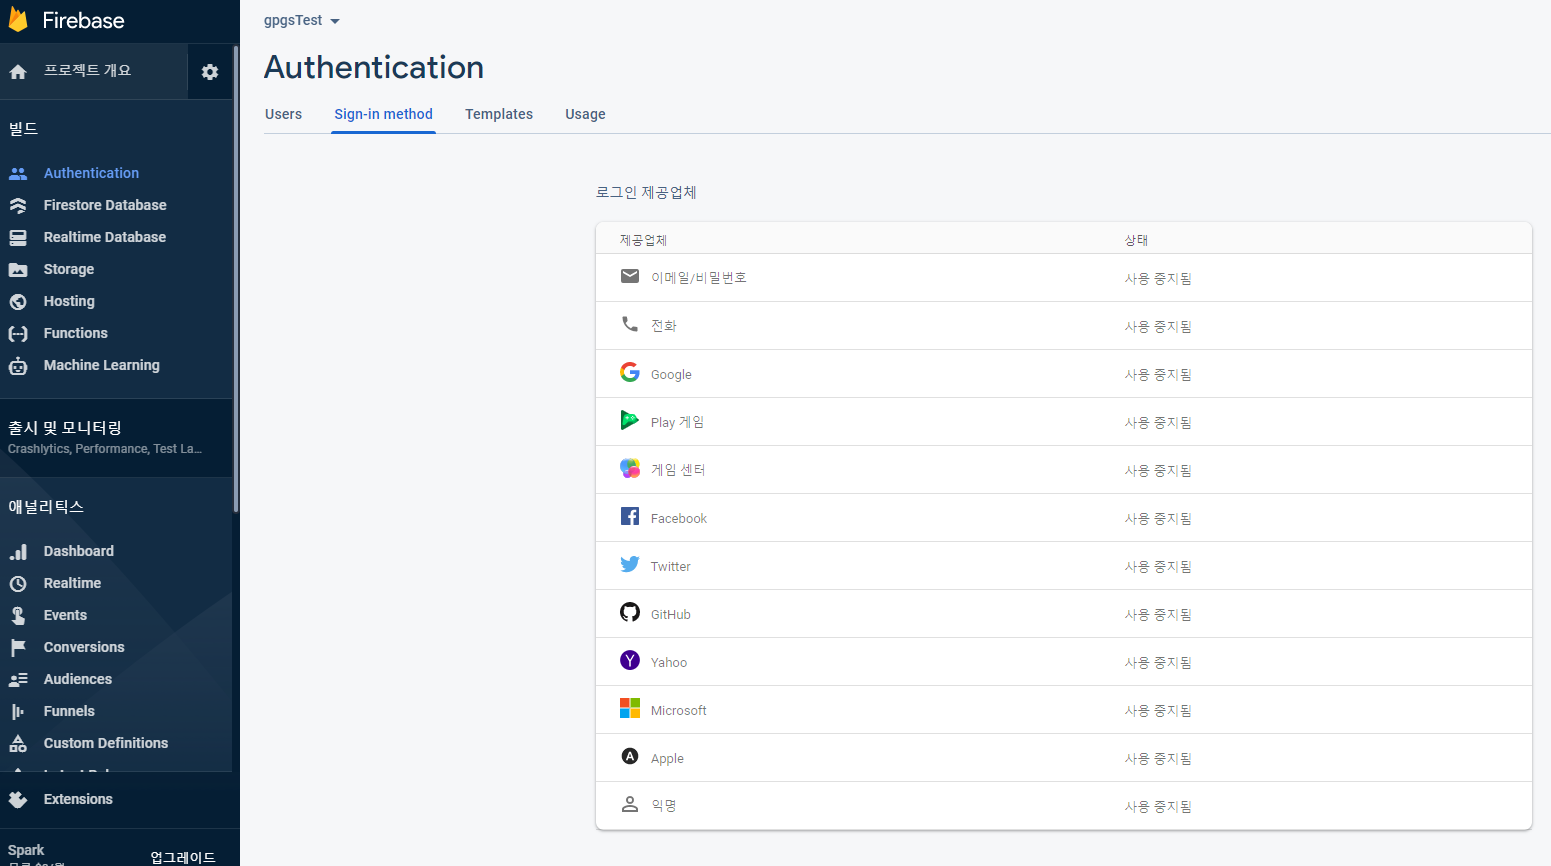
Task: Open the Facebook provider name
Action: [679, 518]
